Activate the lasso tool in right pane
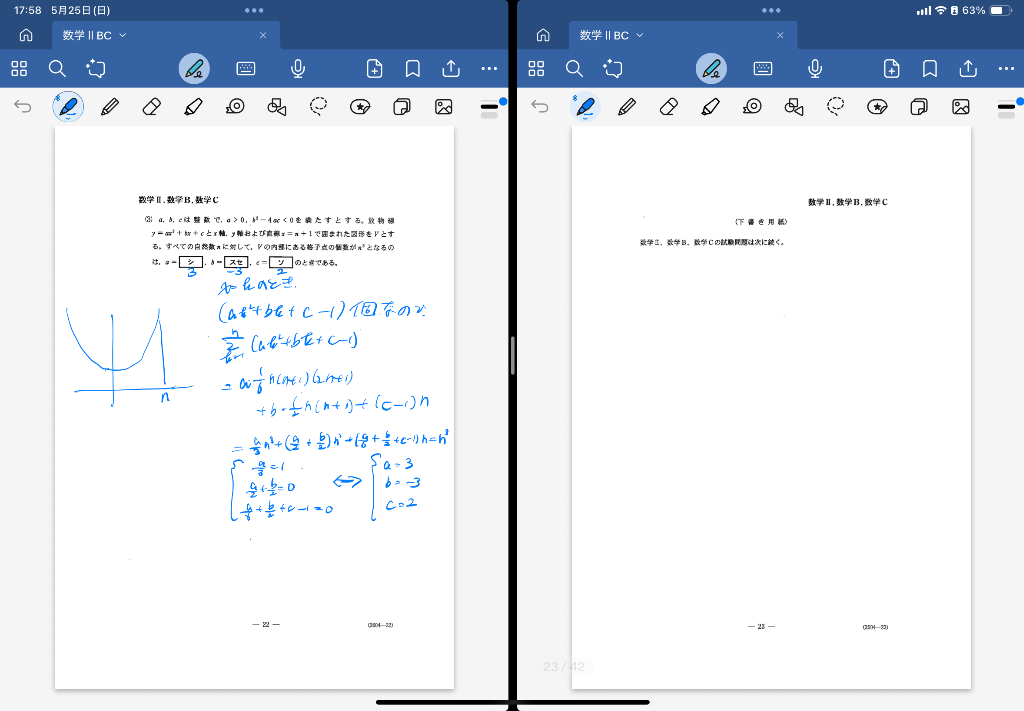Viewport: 1024px width, 711px height. (x=836, y=106)
